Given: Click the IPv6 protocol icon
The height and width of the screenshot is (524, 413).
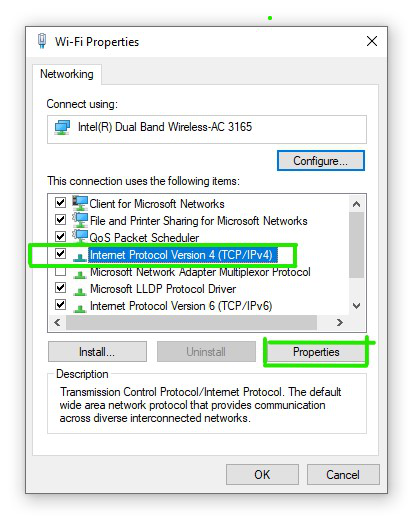Looking at the screenshot, I should (x=80, y=308).
